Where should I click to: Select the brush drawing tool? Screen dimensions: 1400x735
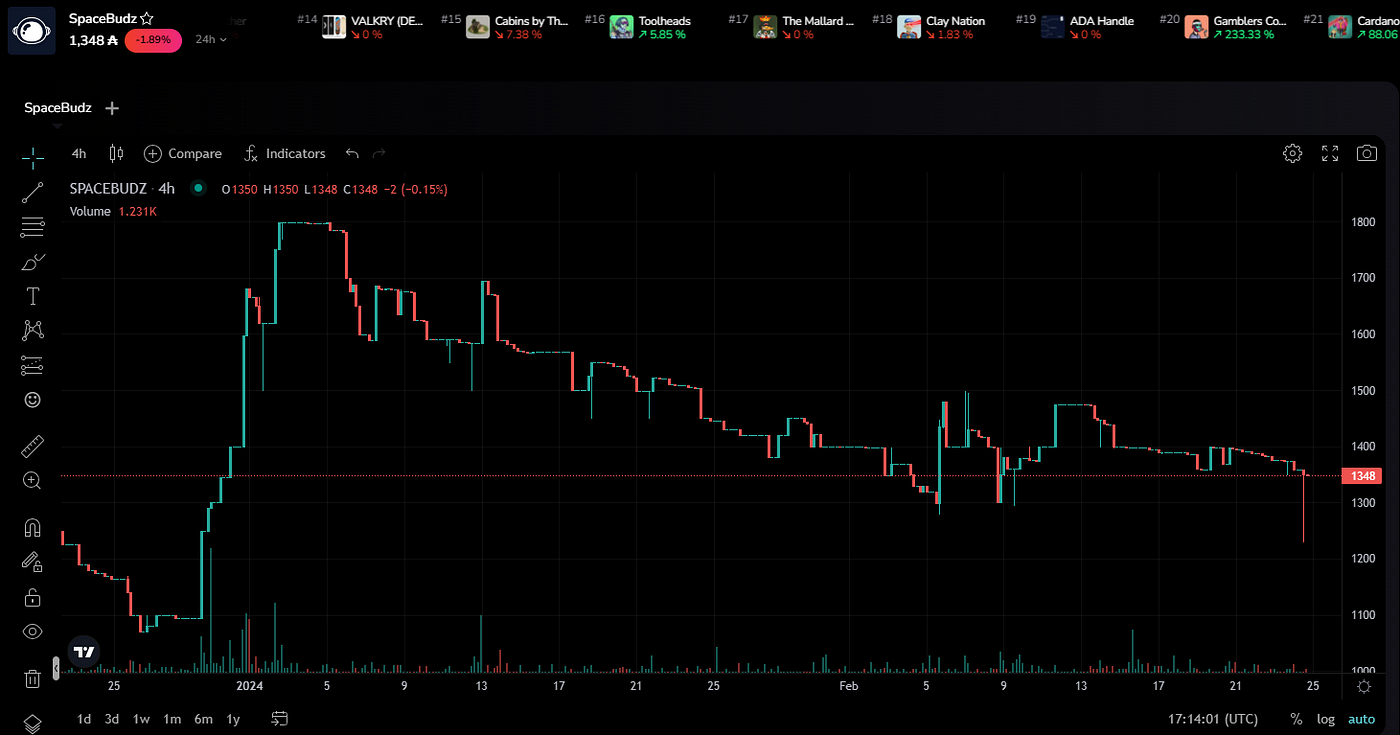click(x=32, y=262)
